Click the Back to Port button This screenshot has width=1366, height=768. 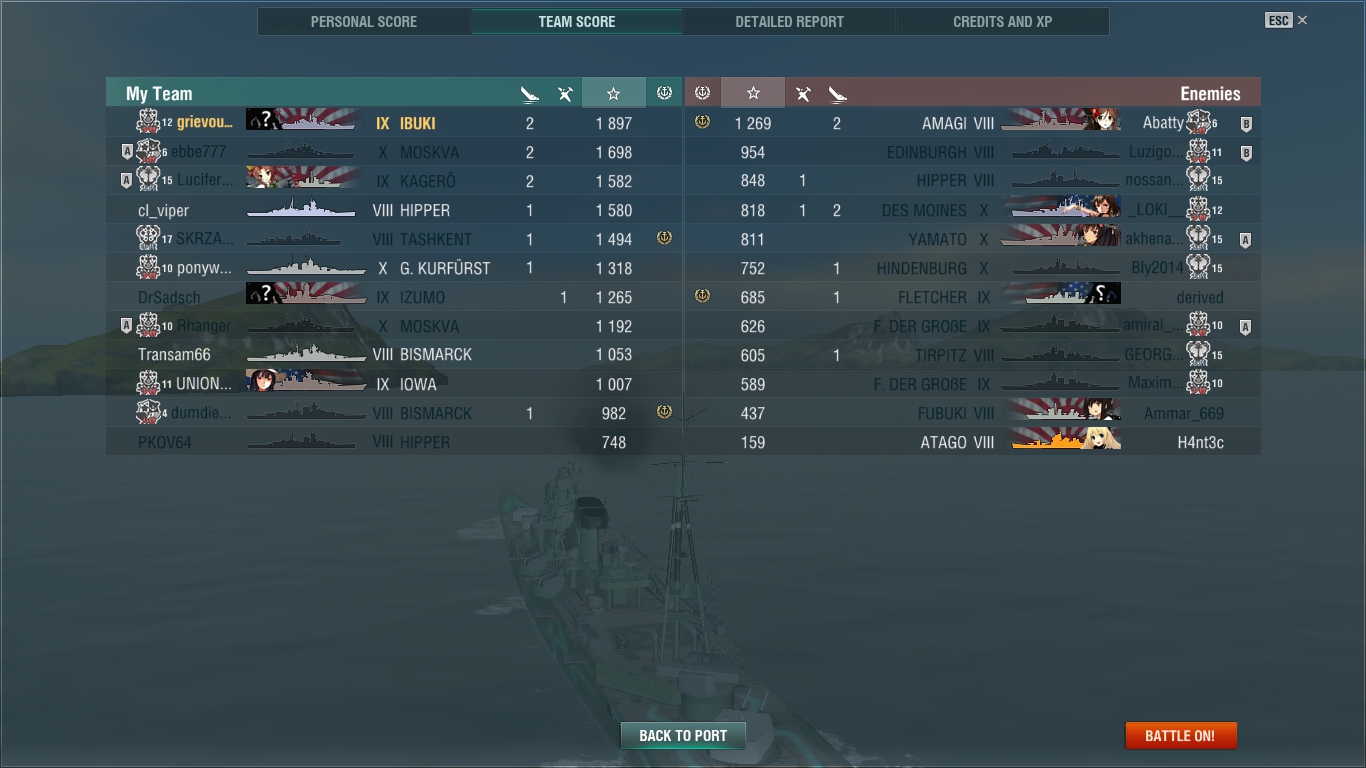[x=683, y=735]
